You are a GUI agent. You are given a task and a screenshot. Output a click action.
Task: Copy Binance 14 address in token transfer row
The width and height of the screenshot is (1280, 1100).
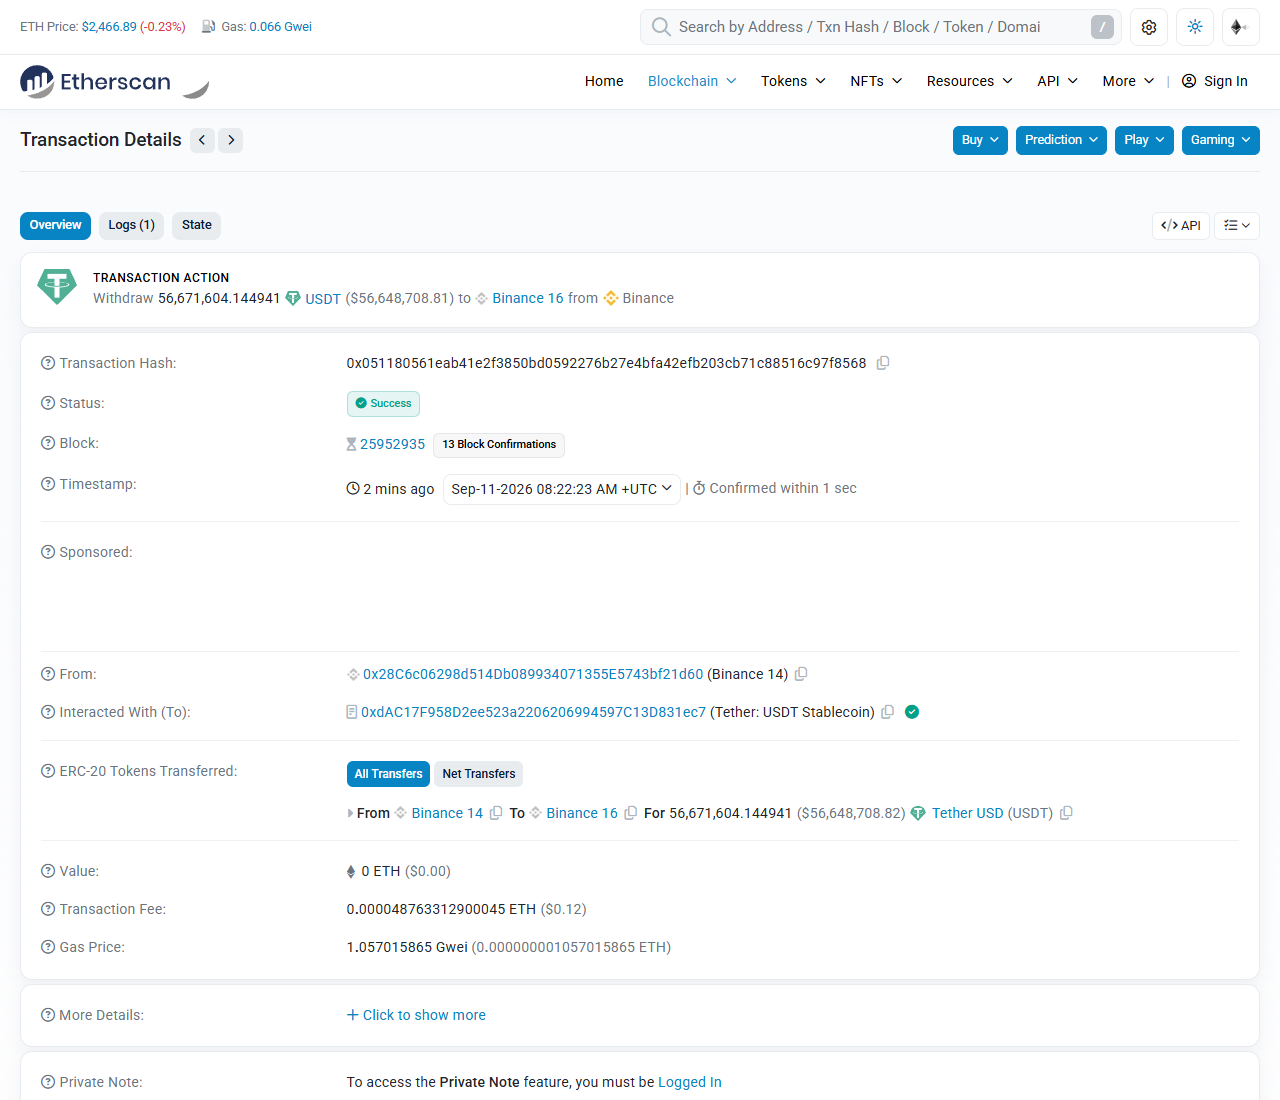tap(496, 813)
